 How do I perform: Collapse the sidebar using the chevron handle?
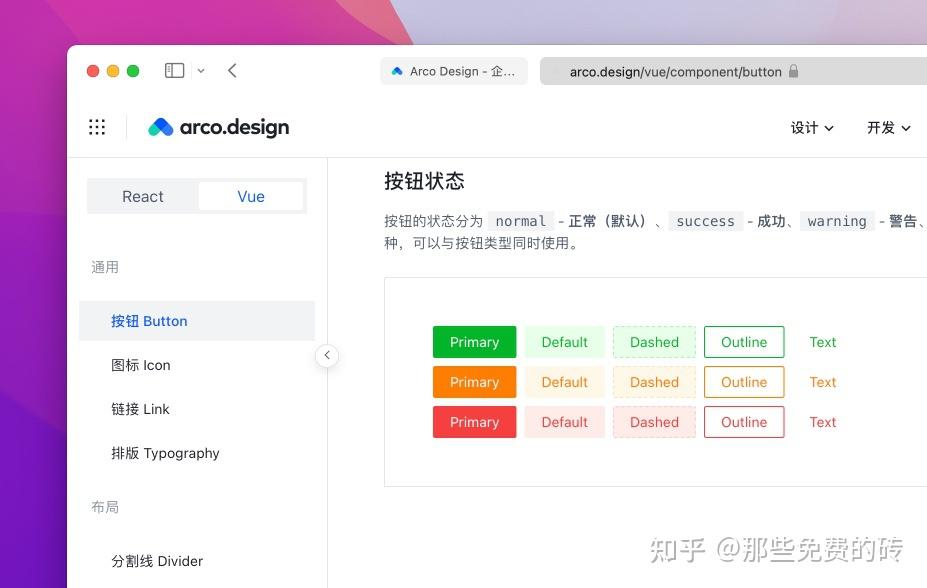point(327,355)
